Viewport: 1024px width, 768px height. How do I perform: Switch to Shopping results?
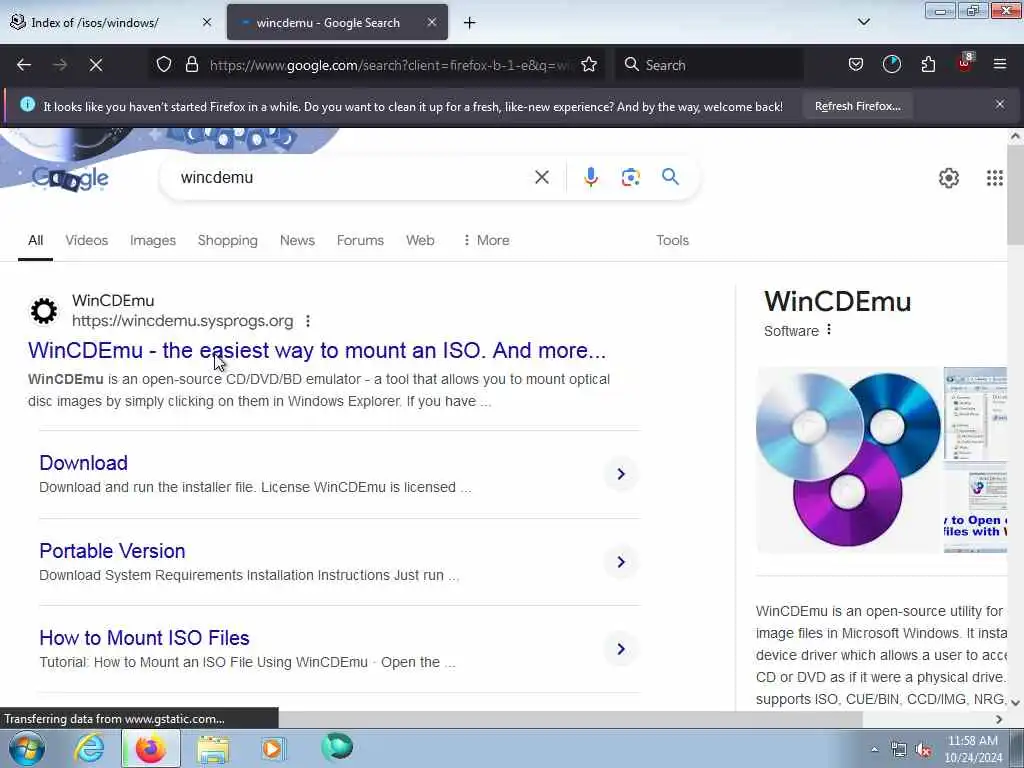coord(227,240)
